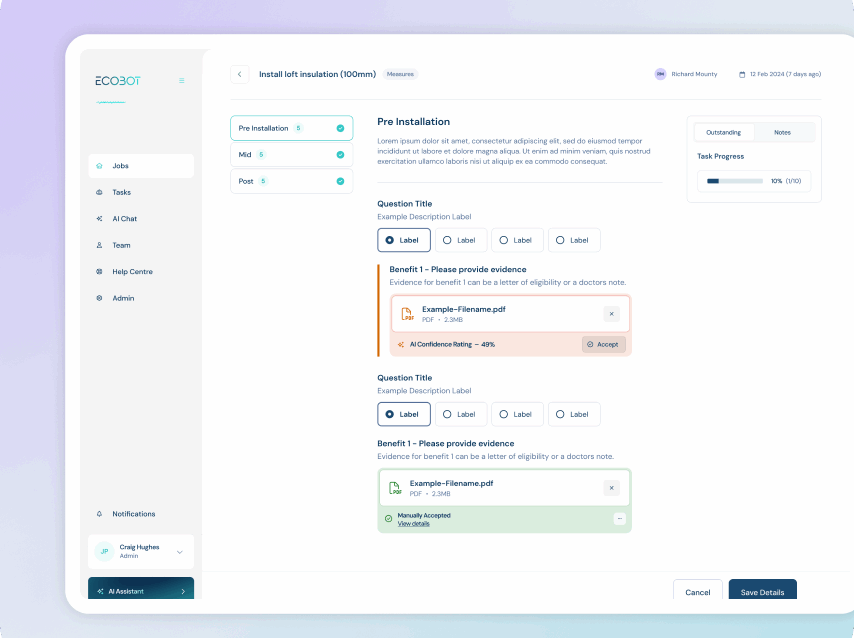Click the back arrow beside the job title
Viewport: 854px width, 638px height.
240,74
